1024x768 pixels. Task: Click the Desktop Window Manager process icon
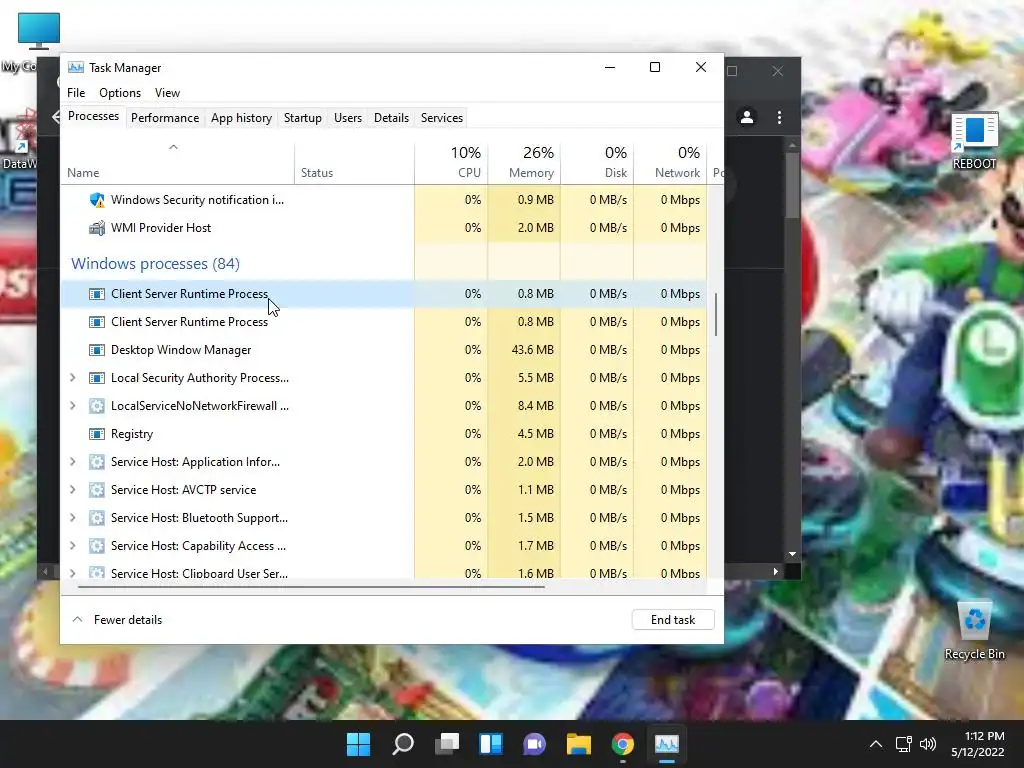[97, 350]
